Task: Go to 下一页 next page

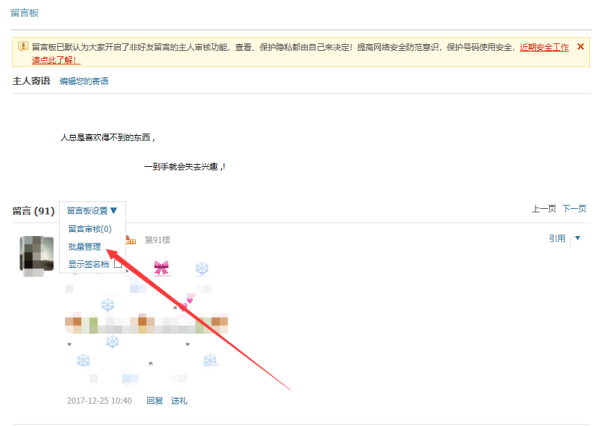Action: click(x=574, y=209)
